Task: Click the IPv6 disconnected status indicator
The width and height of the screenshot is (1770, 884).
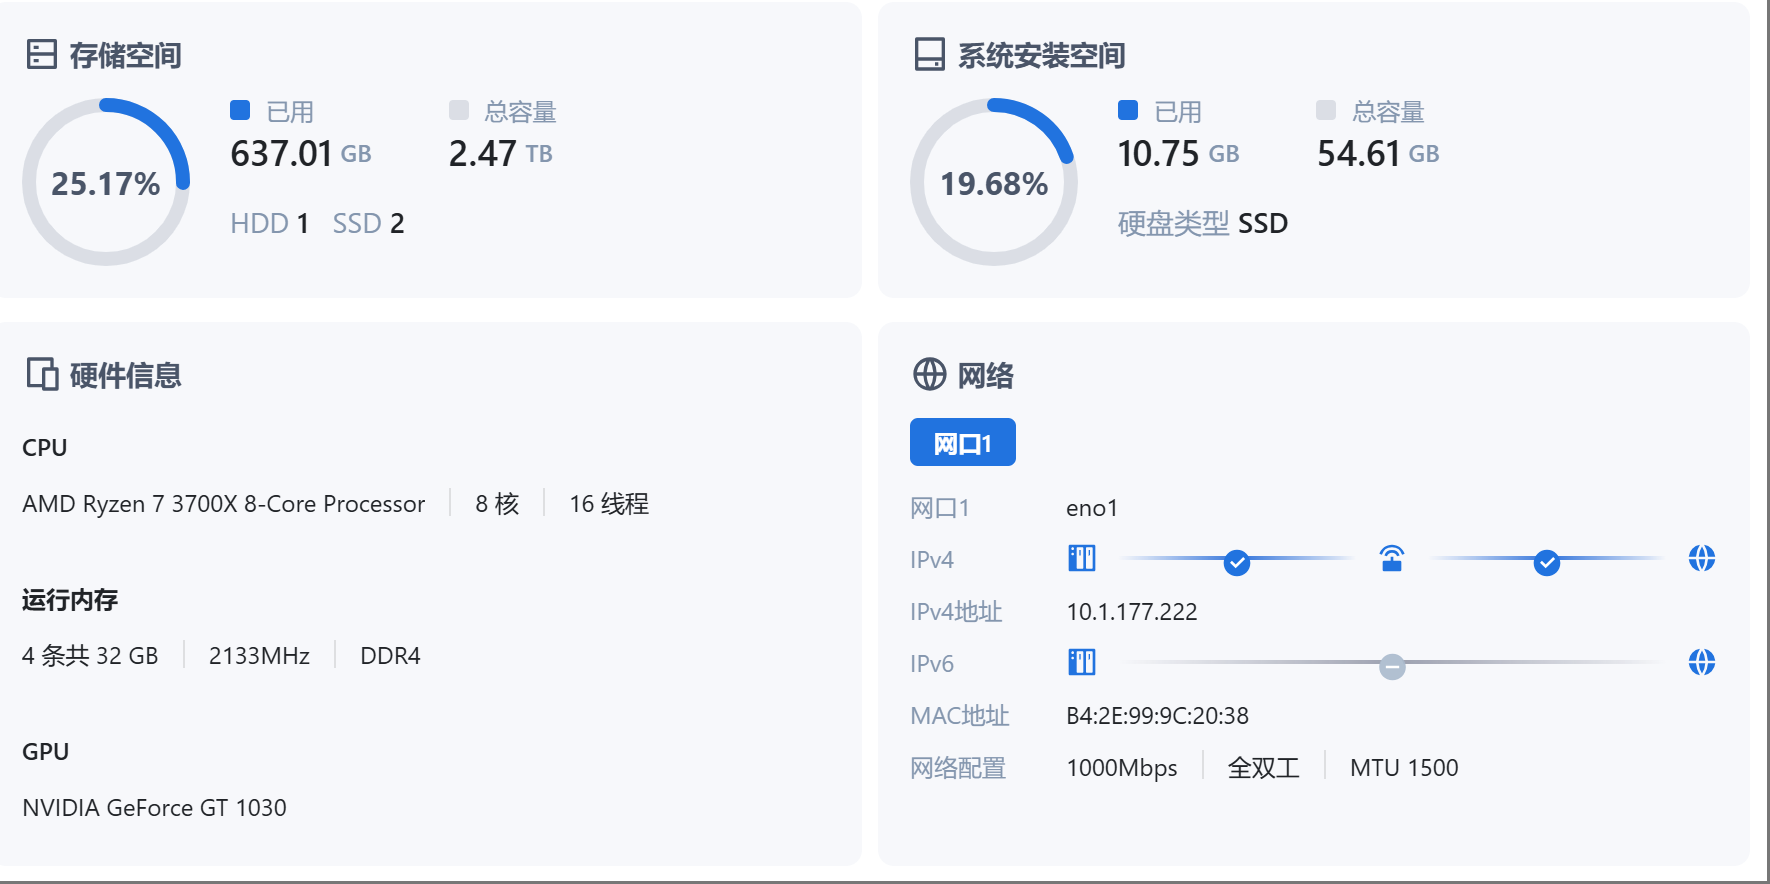Action: pos(1392,666)
